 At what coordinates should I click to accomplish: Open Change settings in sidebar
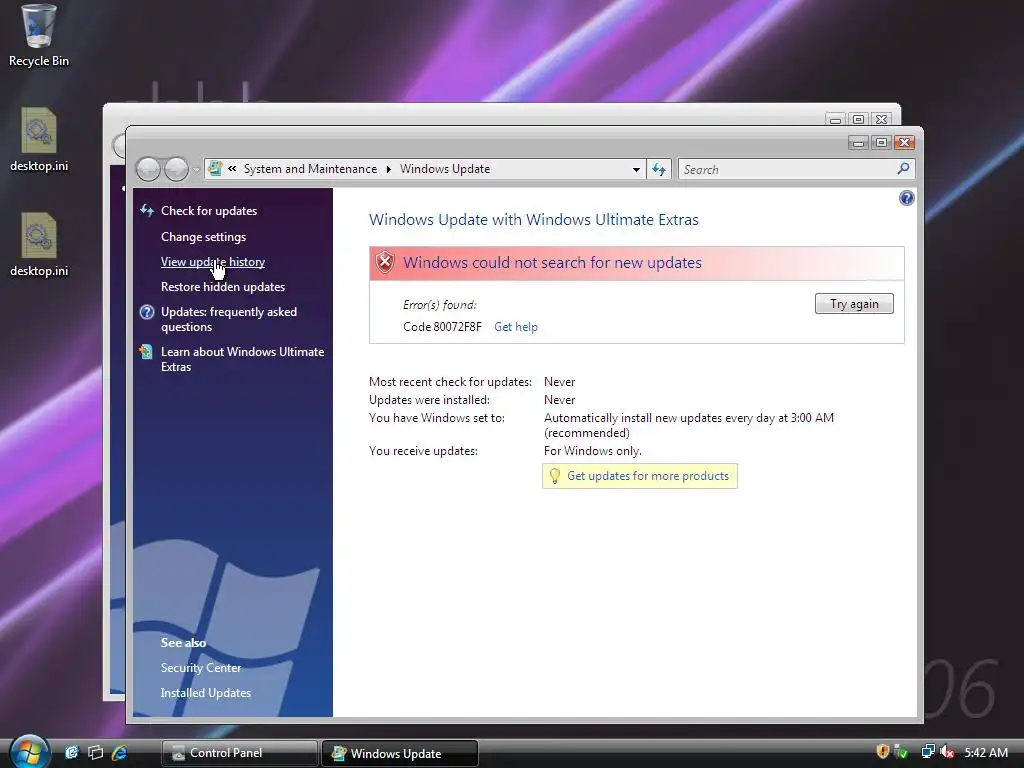point(203,236)
